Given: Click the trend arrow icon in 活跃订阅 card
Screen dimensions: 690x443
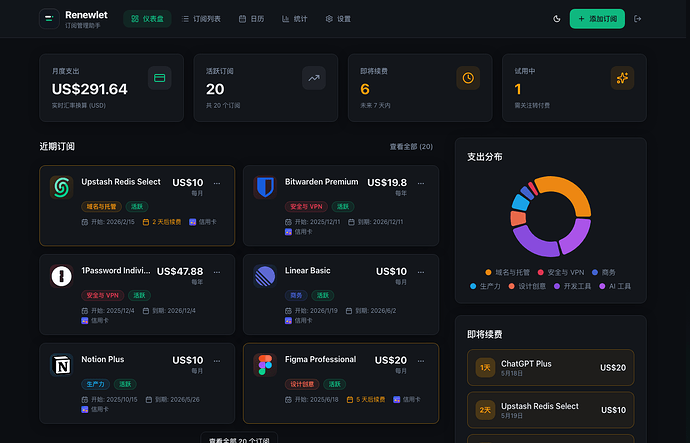Looking at the screenshot, I should point(314,78).
